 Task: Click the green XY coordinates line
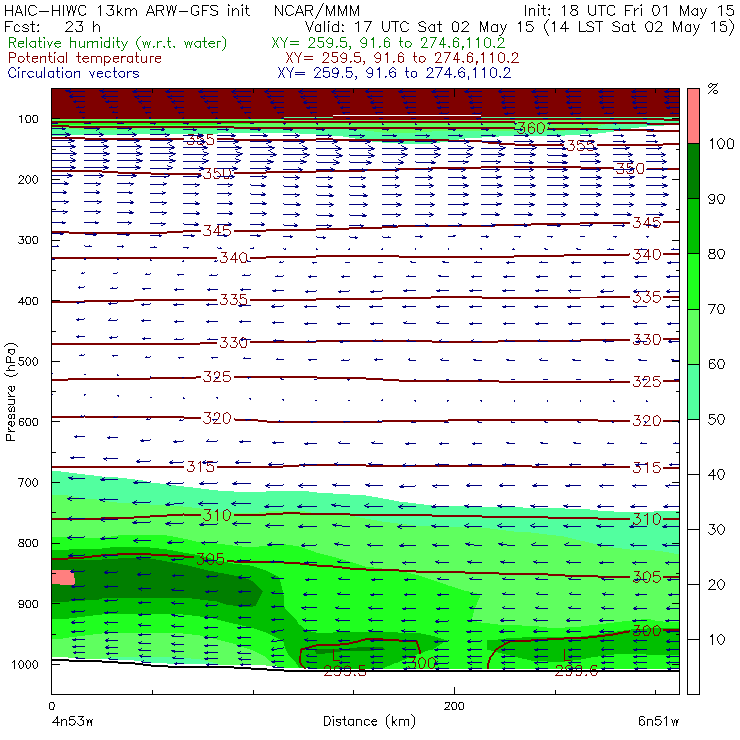388,43
